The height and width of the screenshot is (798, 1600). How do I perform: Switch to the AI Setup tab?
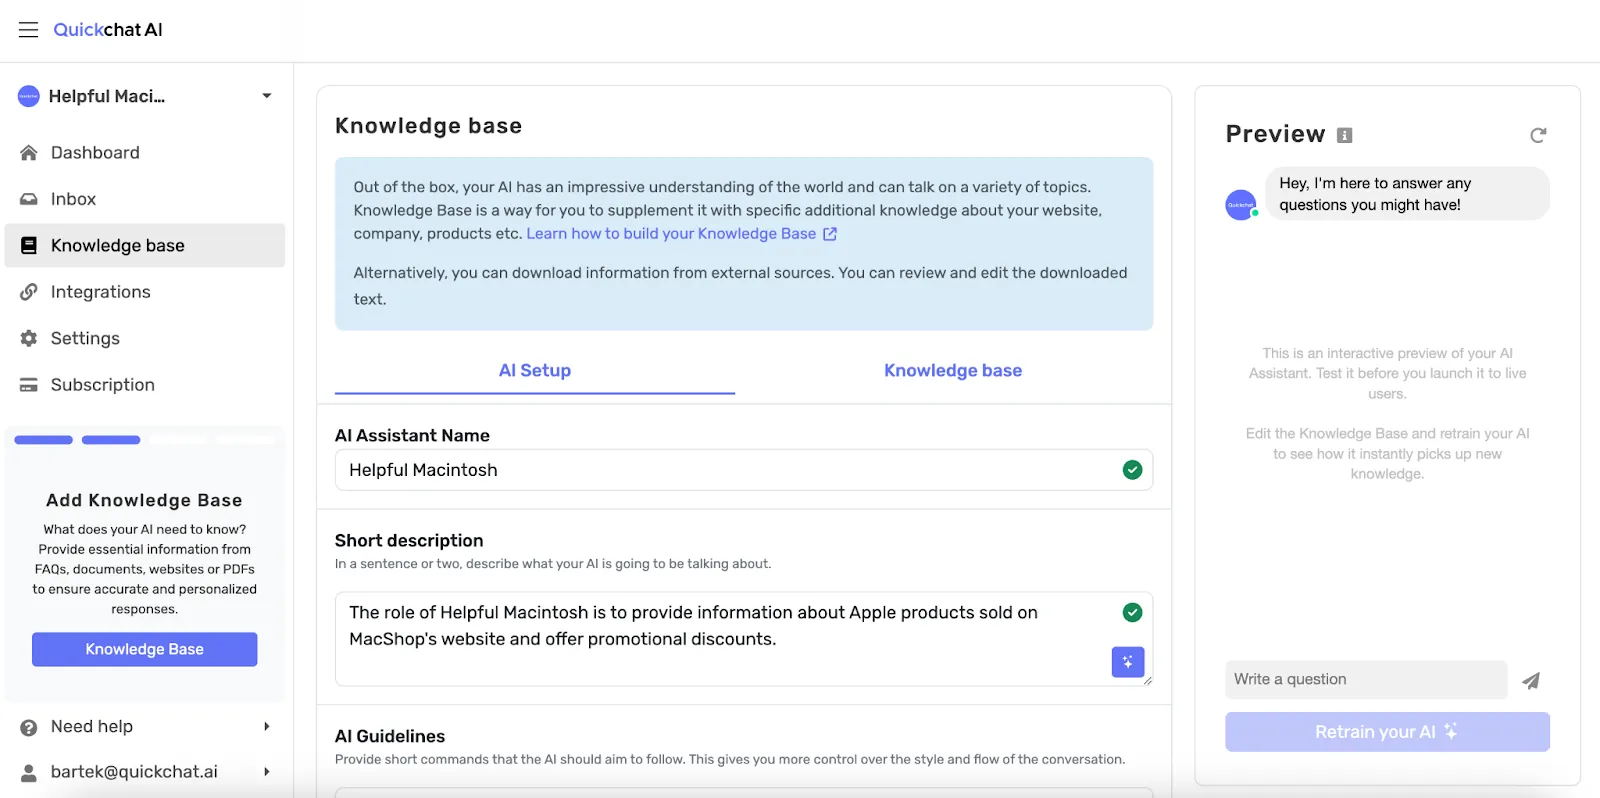(x=535, y=371)
